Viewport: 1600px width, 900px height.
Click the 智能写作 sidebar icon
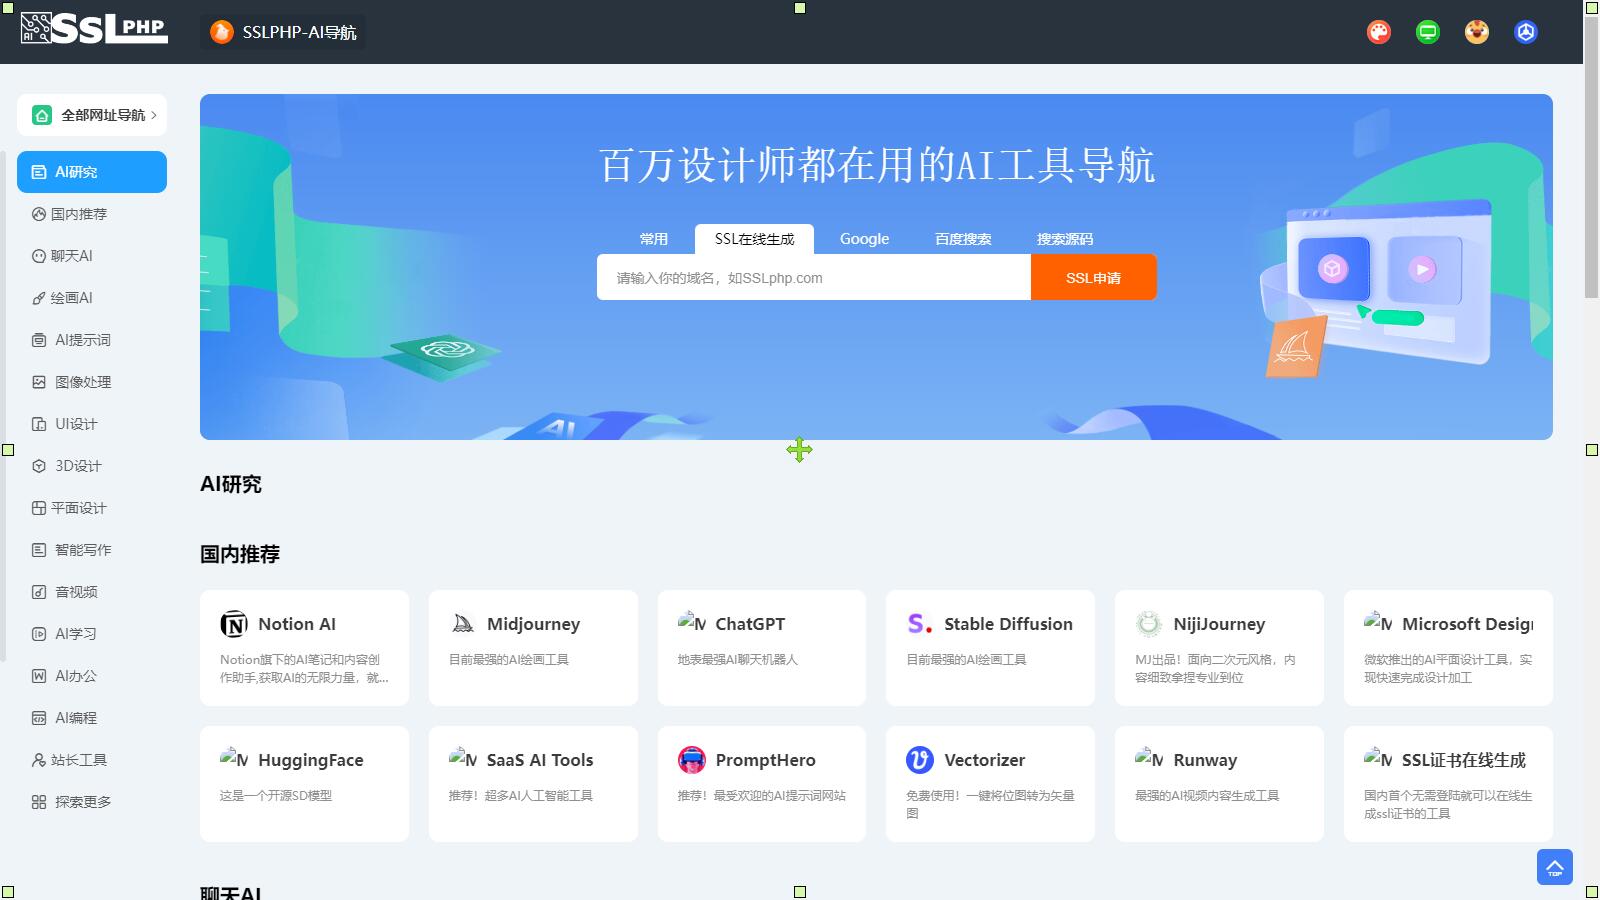(x=39, y=550)
